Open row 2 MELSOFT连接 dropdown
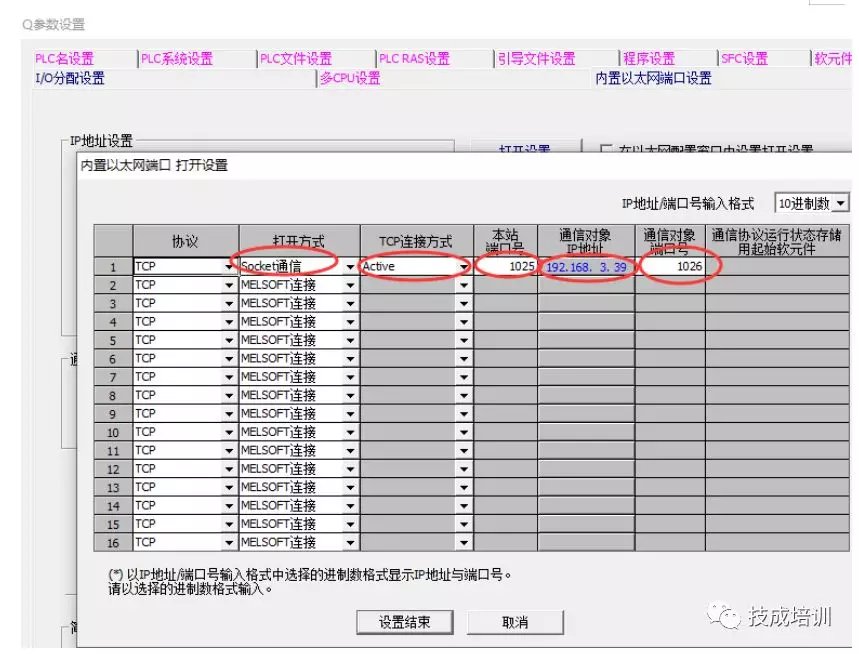The width and height of the screenshot is (859, 654). click(350, 286)
